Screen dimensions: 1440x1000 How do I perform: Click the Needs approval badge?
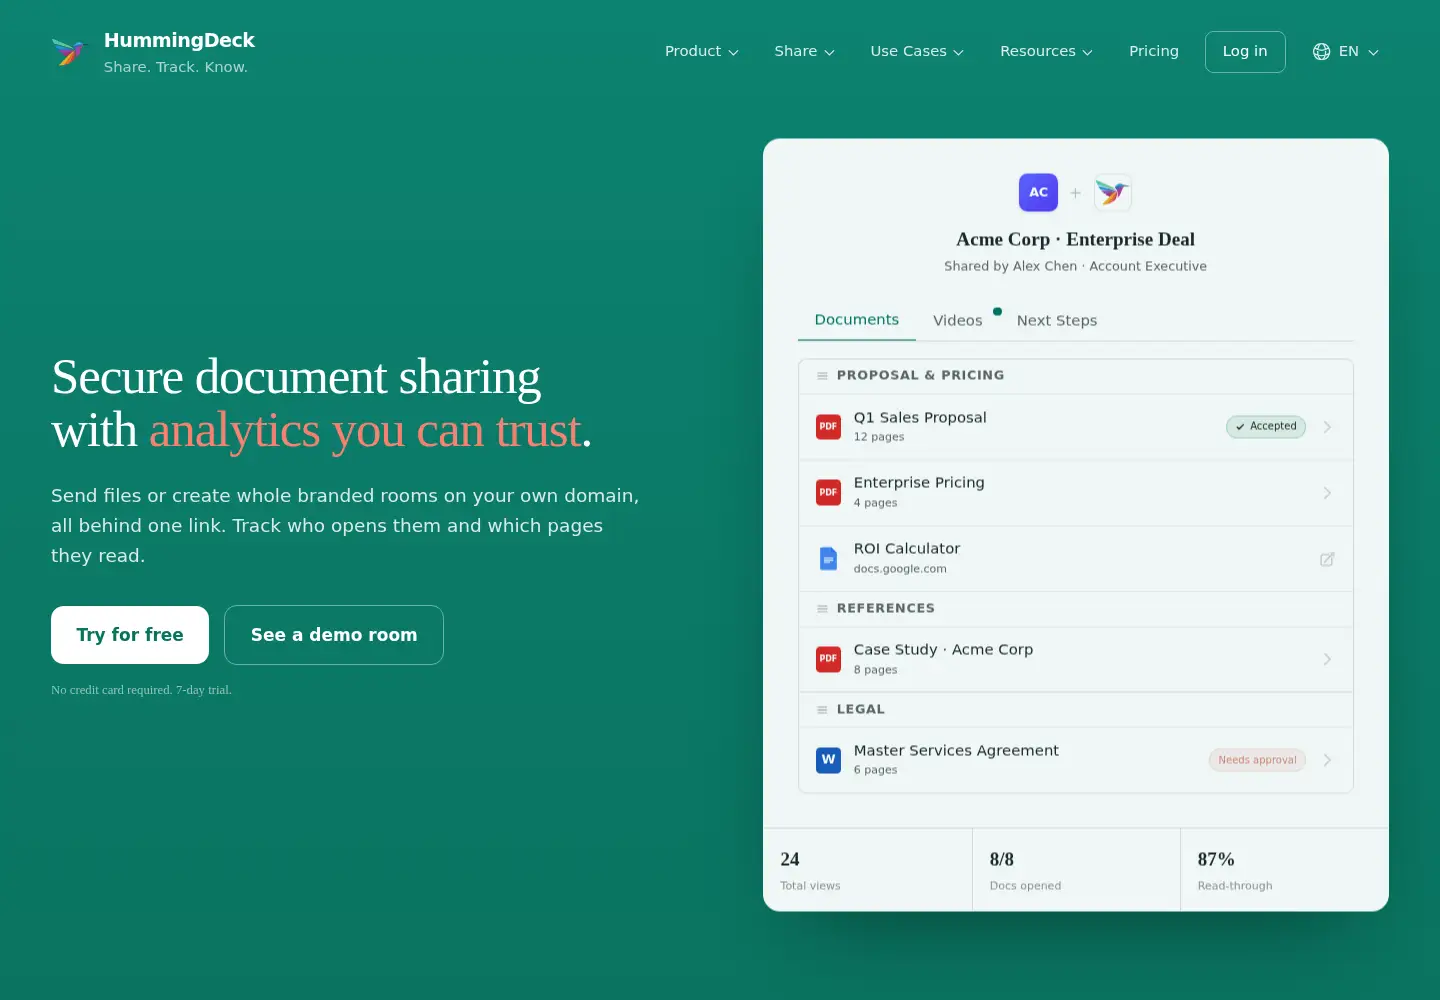pos(1257,760)
